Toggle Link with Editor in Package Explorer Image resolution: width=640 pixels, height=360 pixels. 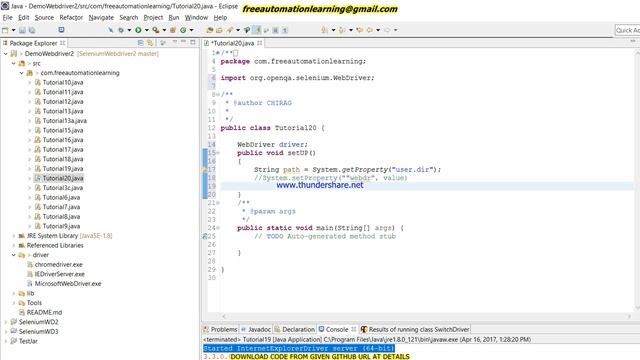click(150, 43)
